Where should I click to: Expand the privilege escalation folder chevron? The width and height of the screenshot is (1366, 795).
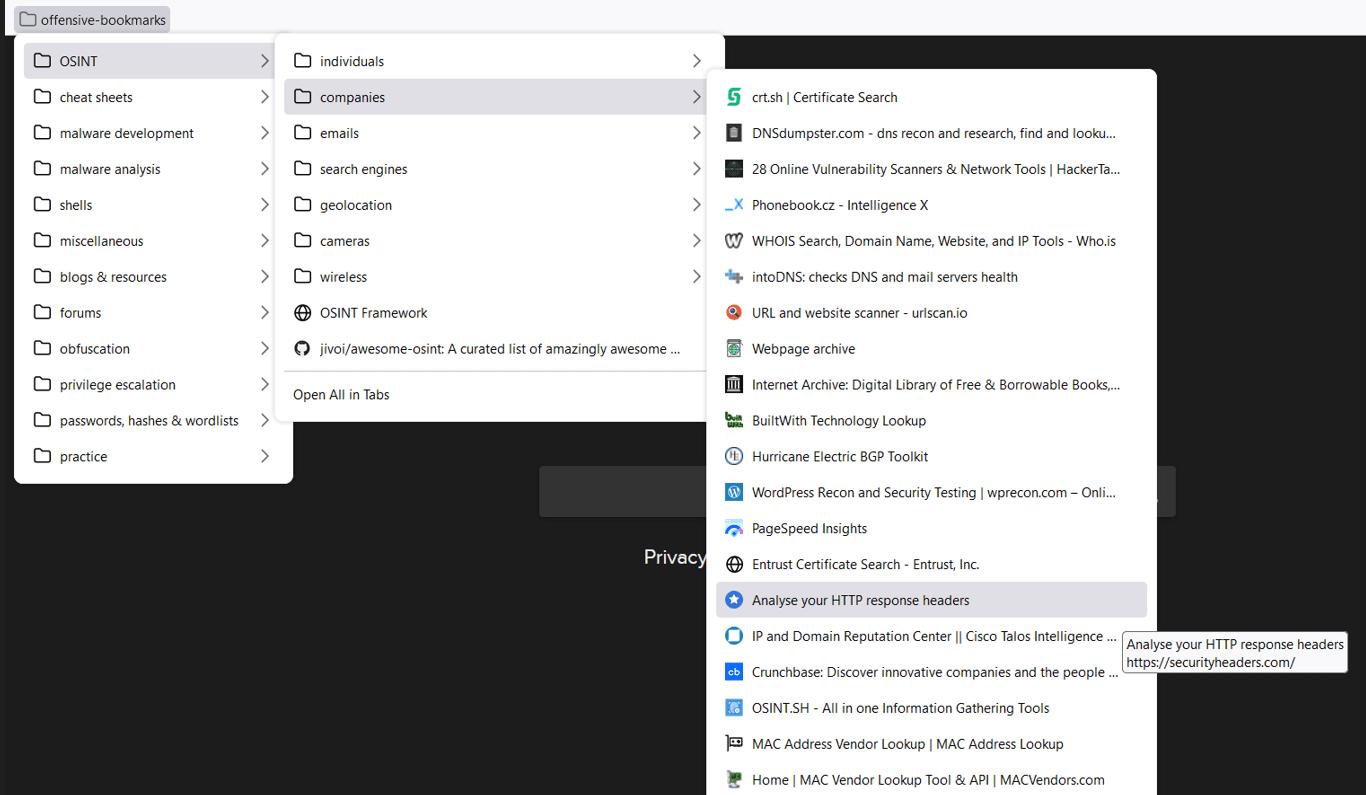click(264, 385)
